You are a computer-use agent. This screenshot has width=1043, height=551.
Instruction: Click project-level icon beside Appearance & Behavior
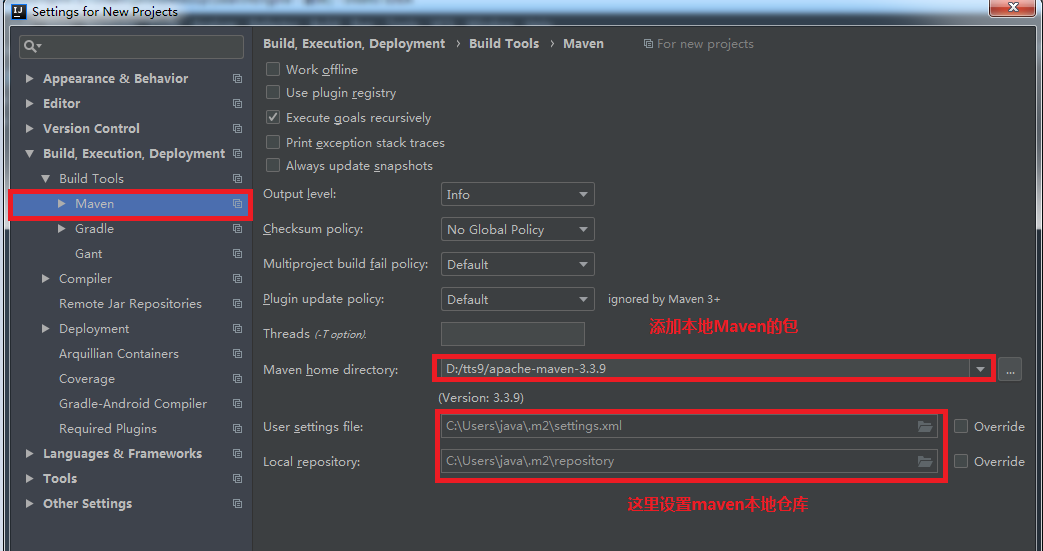point(237,79)
